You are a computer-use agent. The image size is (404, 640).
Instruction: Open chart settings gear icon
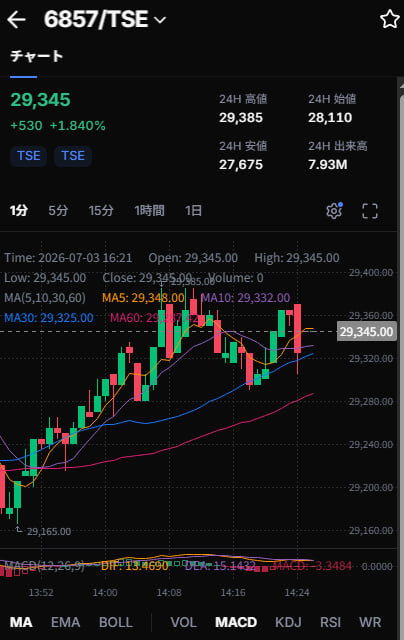(x=334, y=211)
